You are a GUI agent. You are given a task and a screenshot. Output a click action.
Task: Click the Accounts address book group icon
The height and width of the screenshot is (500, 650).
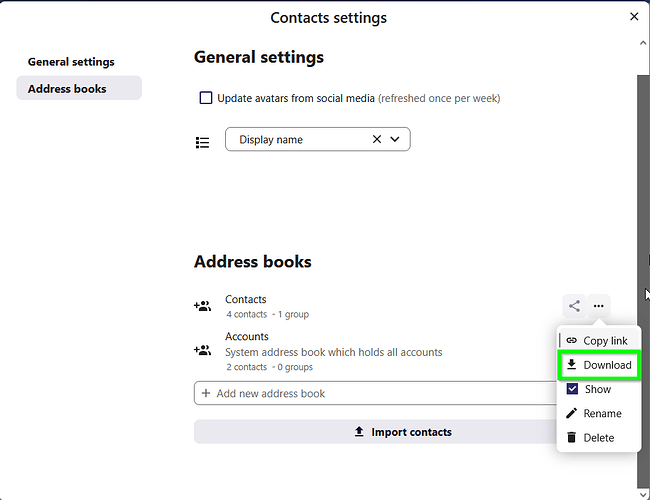click(203, 351)
